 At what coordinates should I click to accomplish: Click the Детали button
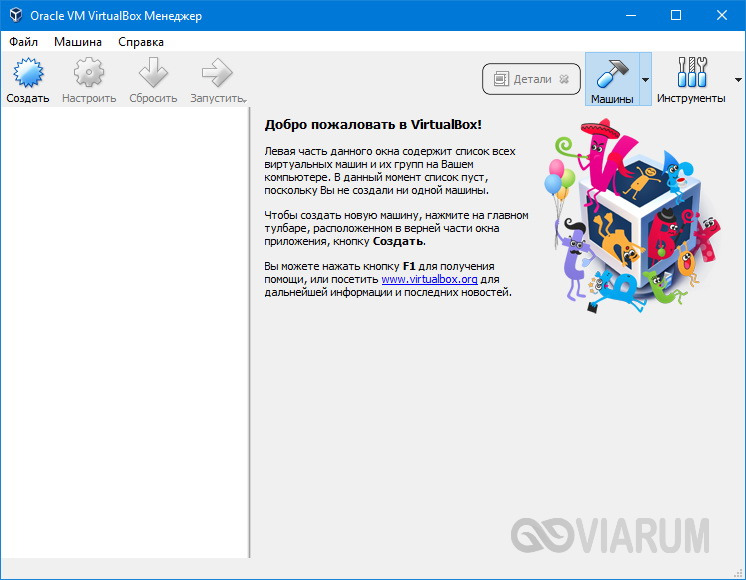pyautogui.click(x=531, y=79)
